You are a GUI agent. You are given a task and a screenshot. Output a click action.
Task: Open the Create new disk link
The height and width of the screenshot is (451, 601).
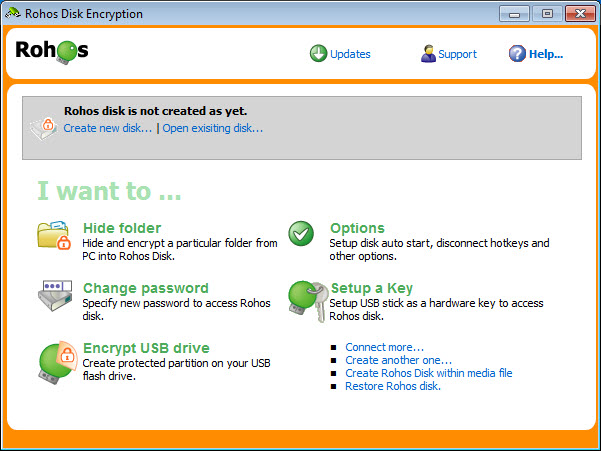tap(107, 128)
